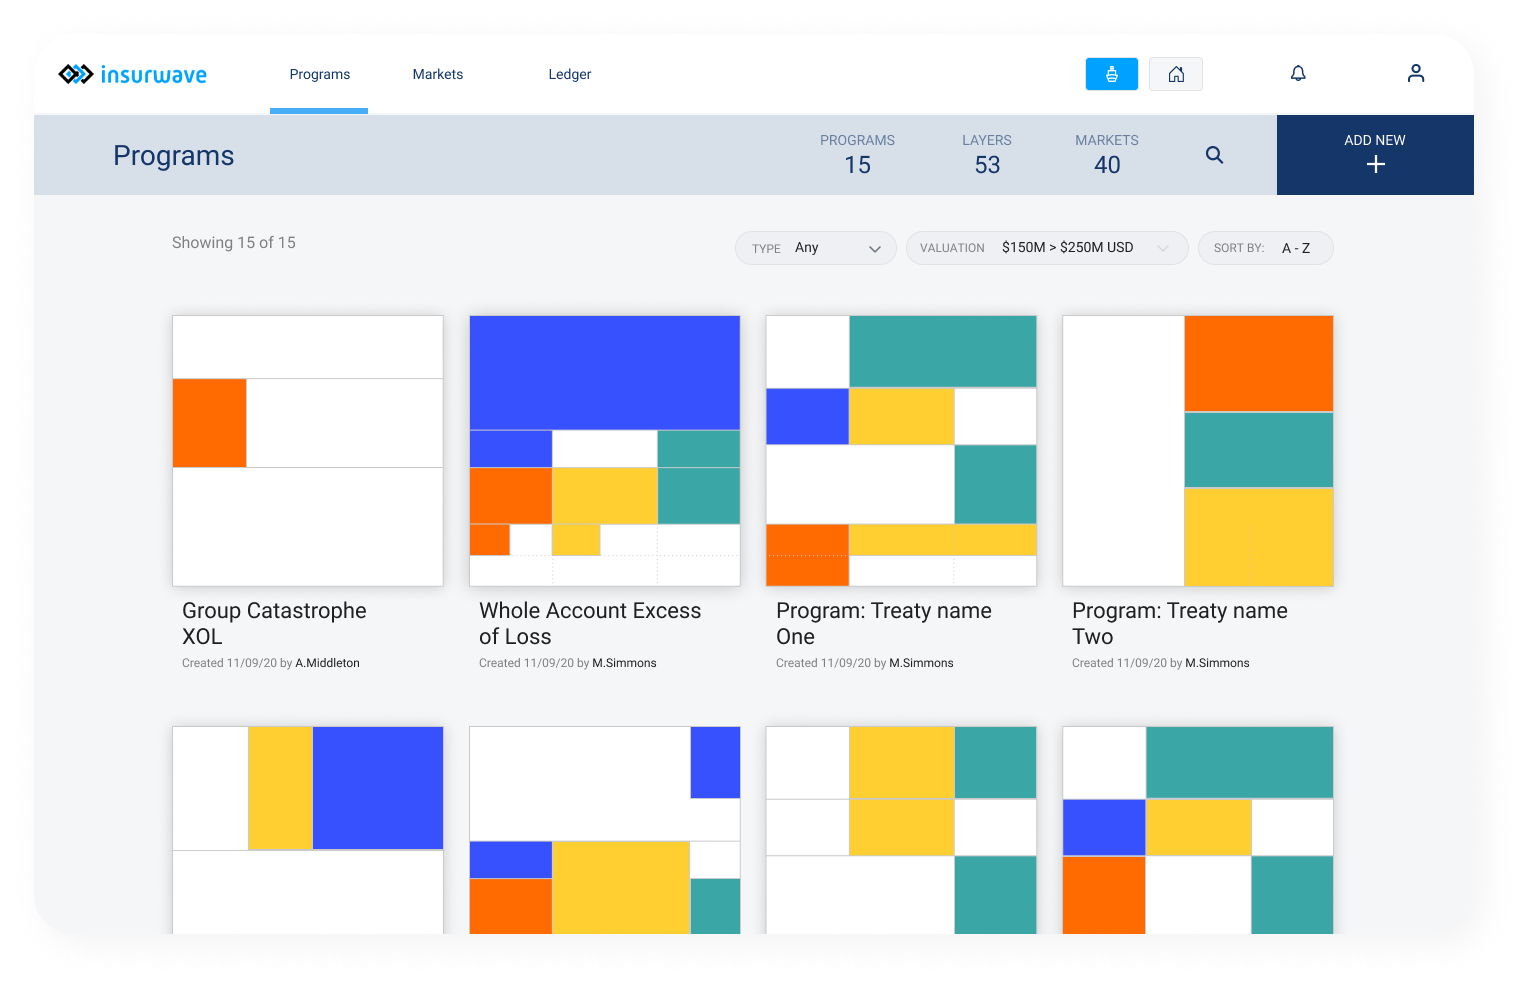Open the user profile icon

pos(1416,73)
